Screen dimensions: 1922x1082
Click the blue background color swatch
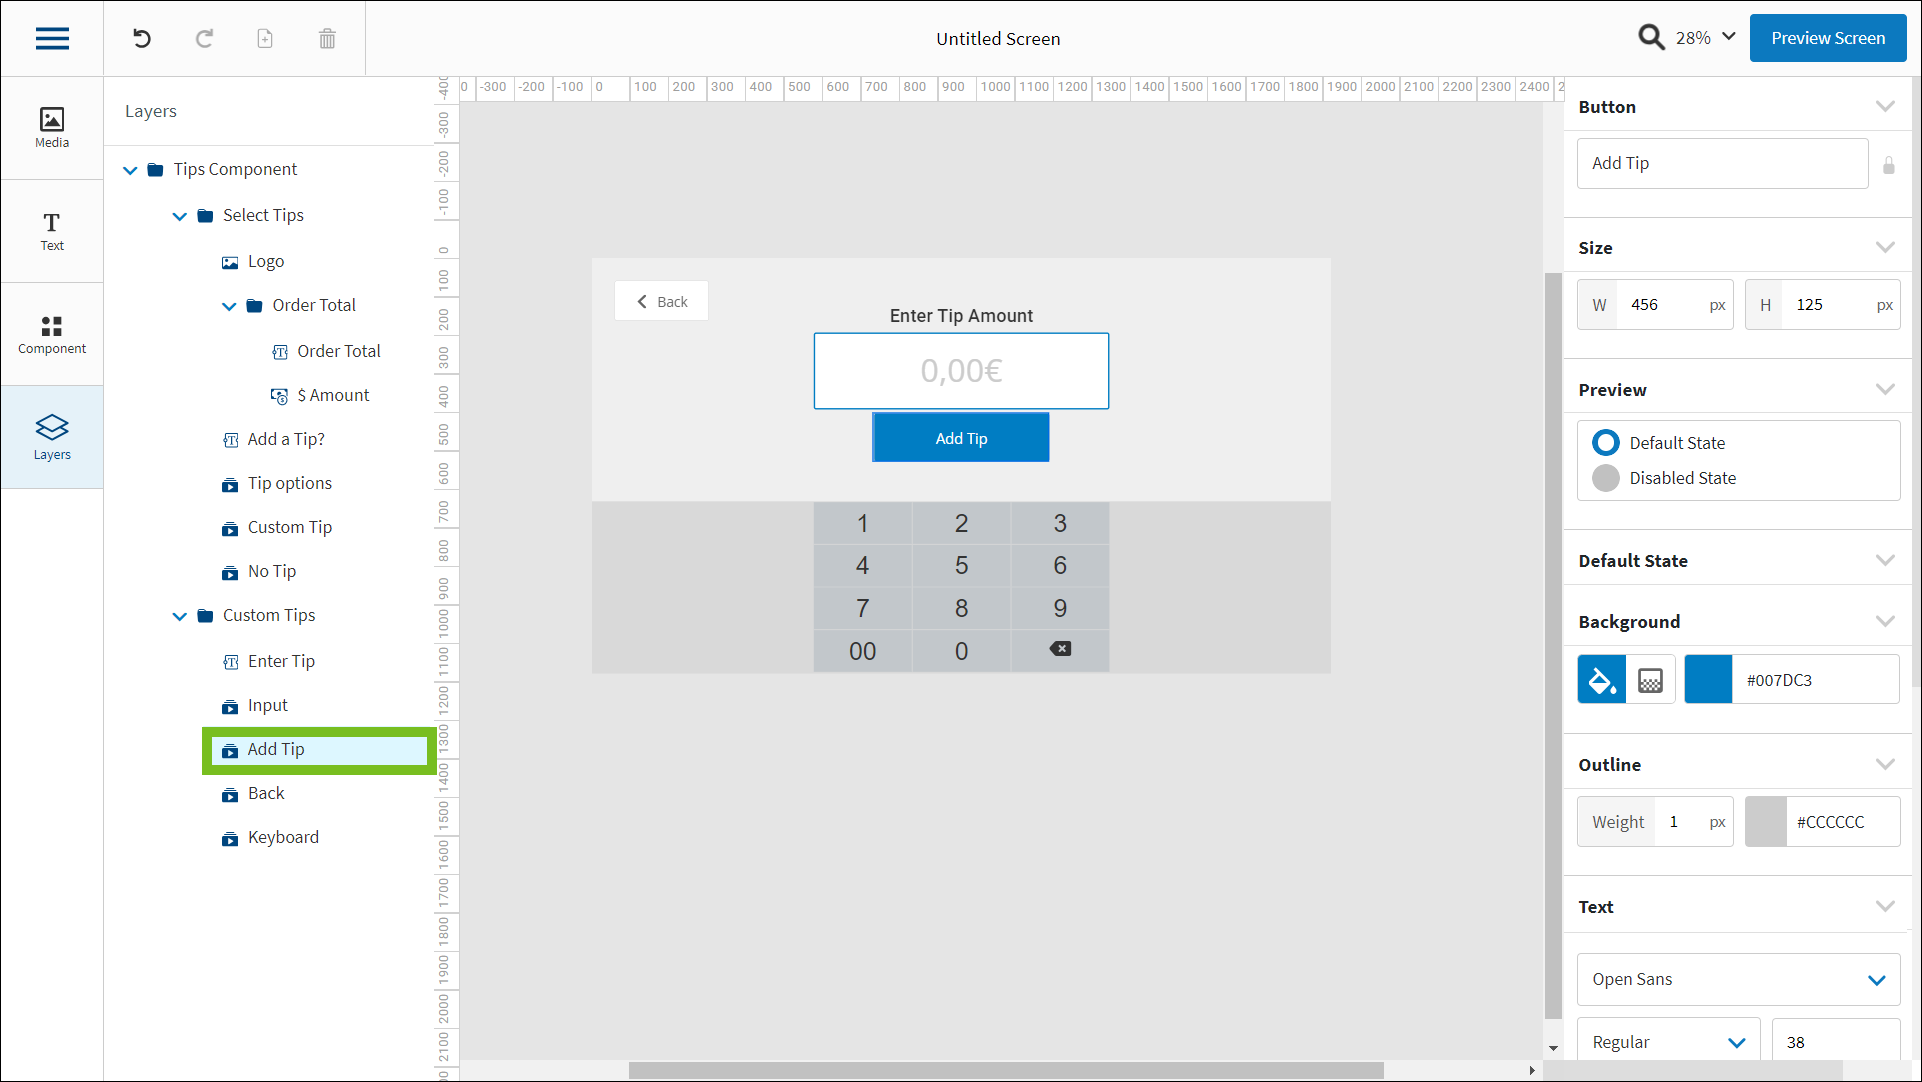[1708, 680]
